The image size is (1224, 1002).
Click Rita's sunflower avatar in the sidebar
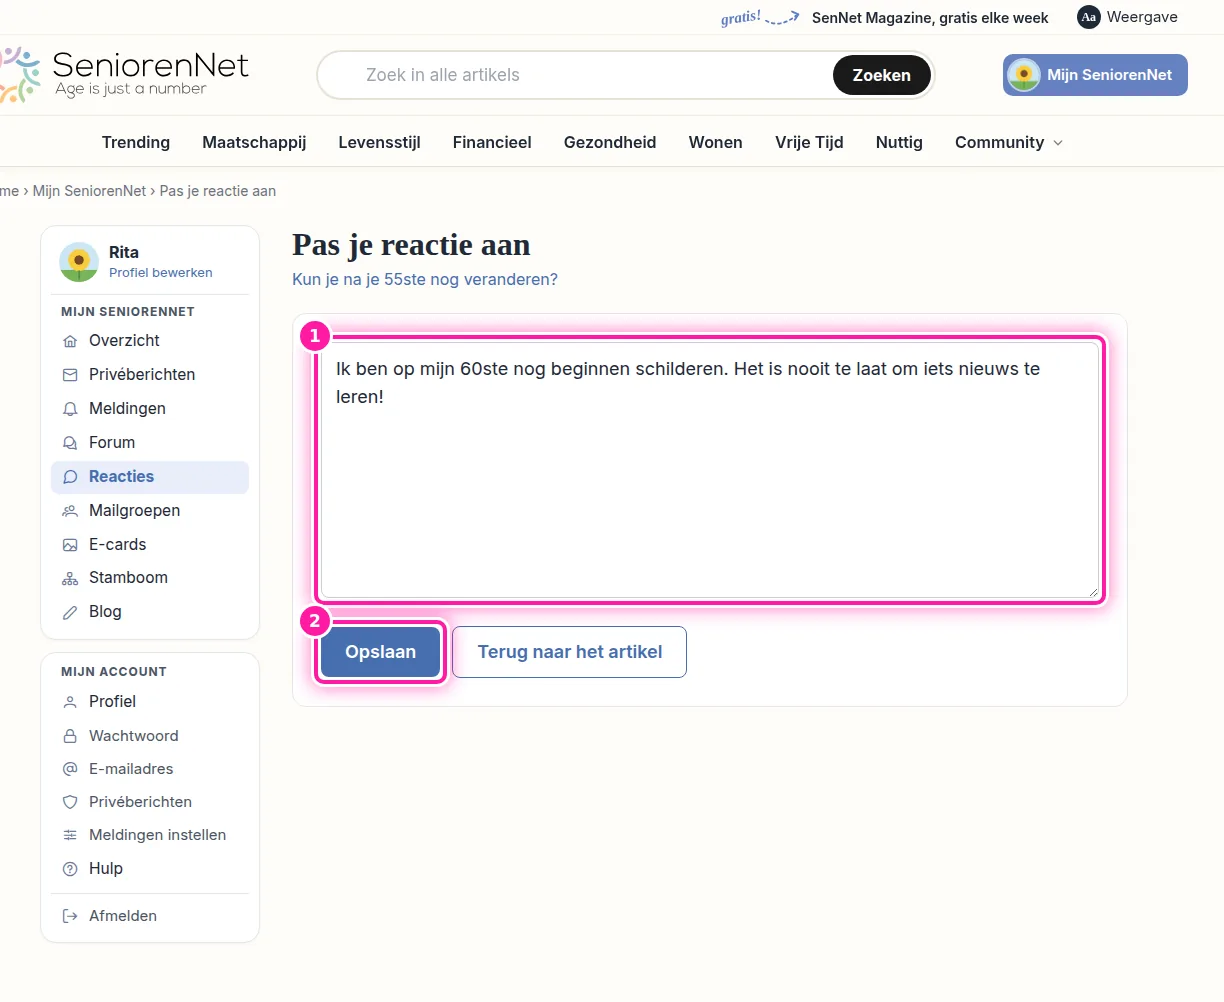click(79, 262)
